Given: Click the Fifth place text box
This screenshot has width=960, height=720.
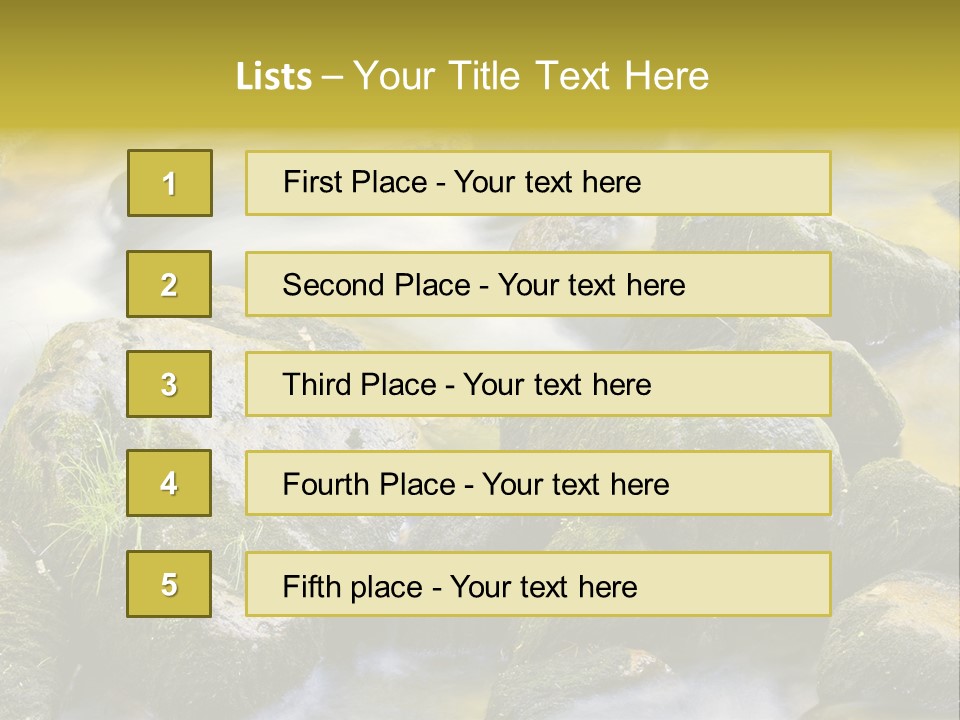Looking at the screenshot, I should [538, 584].
